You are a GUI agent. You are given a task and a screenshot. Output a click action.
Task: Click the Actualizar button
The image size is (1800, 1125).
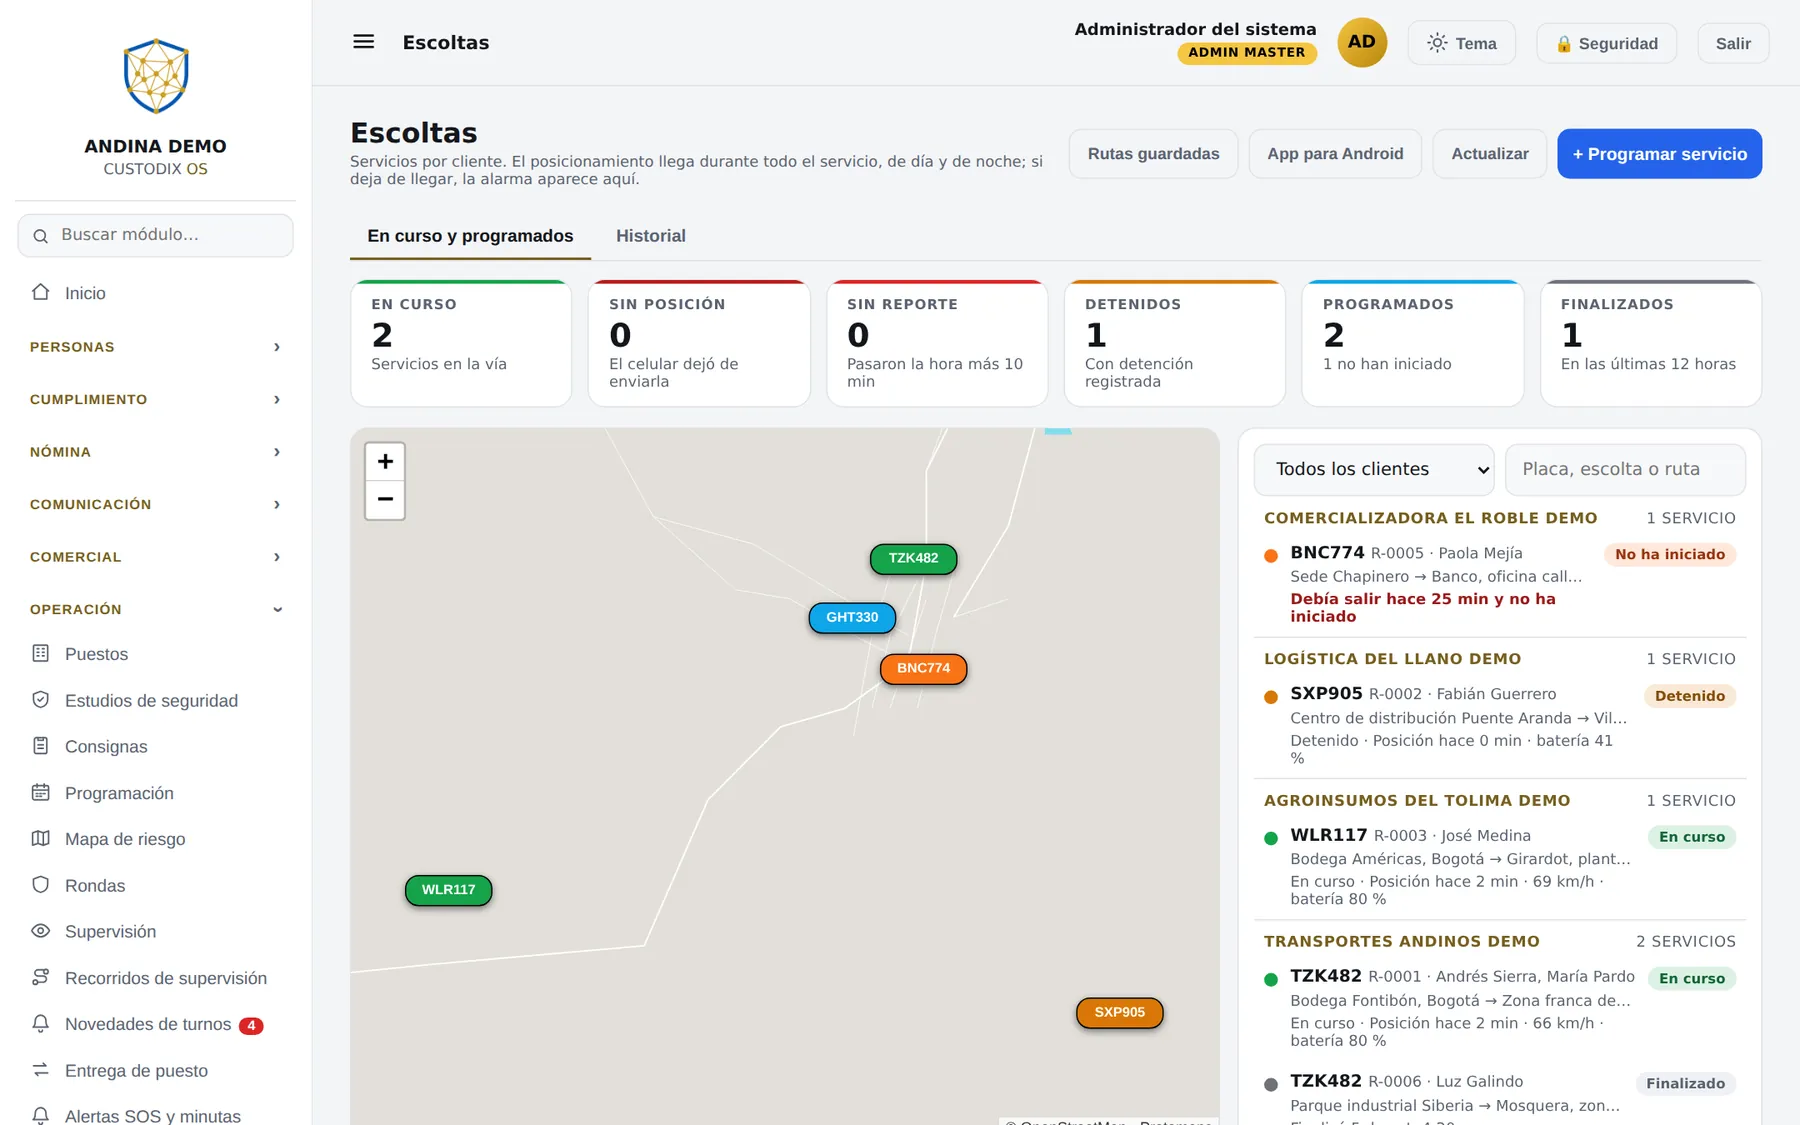pyautogui.click(x=1490, y=154)
